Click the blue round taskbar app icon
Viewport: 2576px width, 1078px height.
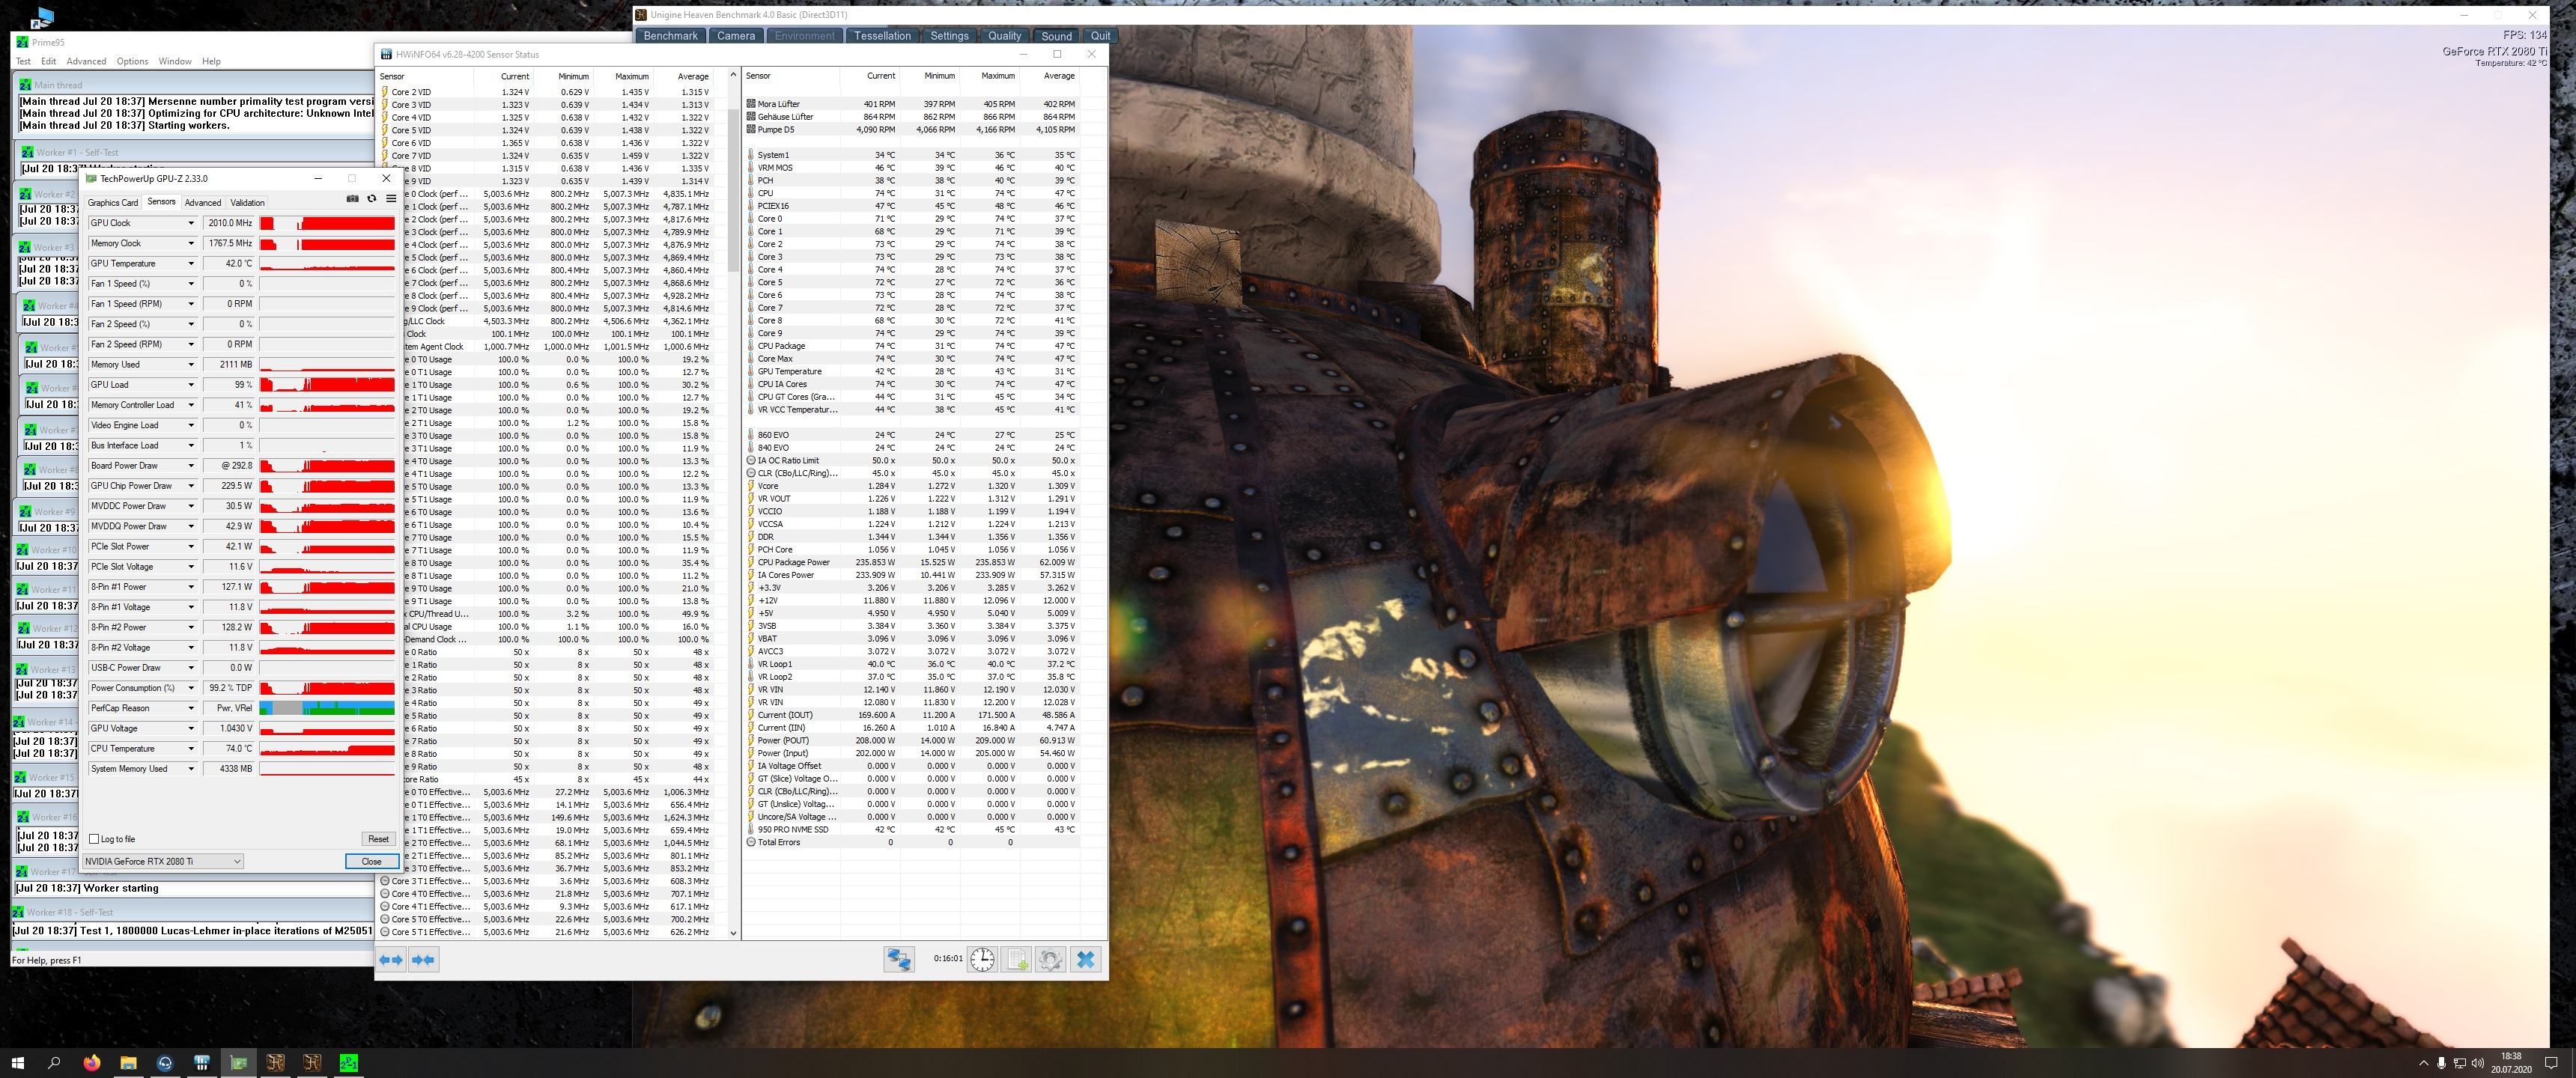(x=165, y=1063)
